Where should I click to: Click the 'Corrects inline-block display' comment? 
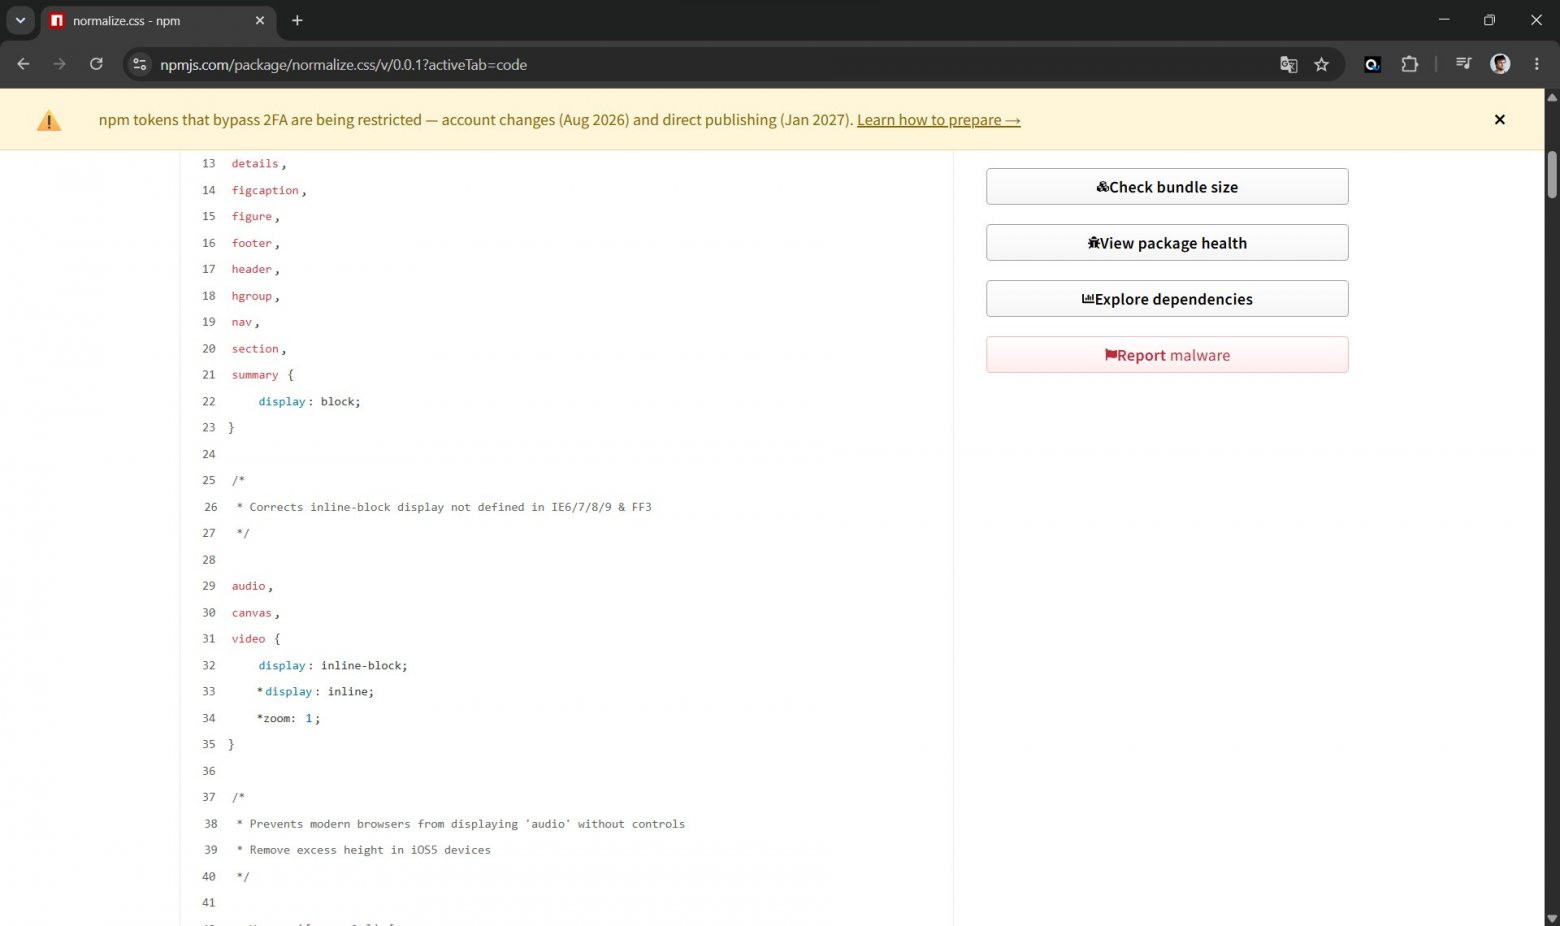(x=444, y=507)
